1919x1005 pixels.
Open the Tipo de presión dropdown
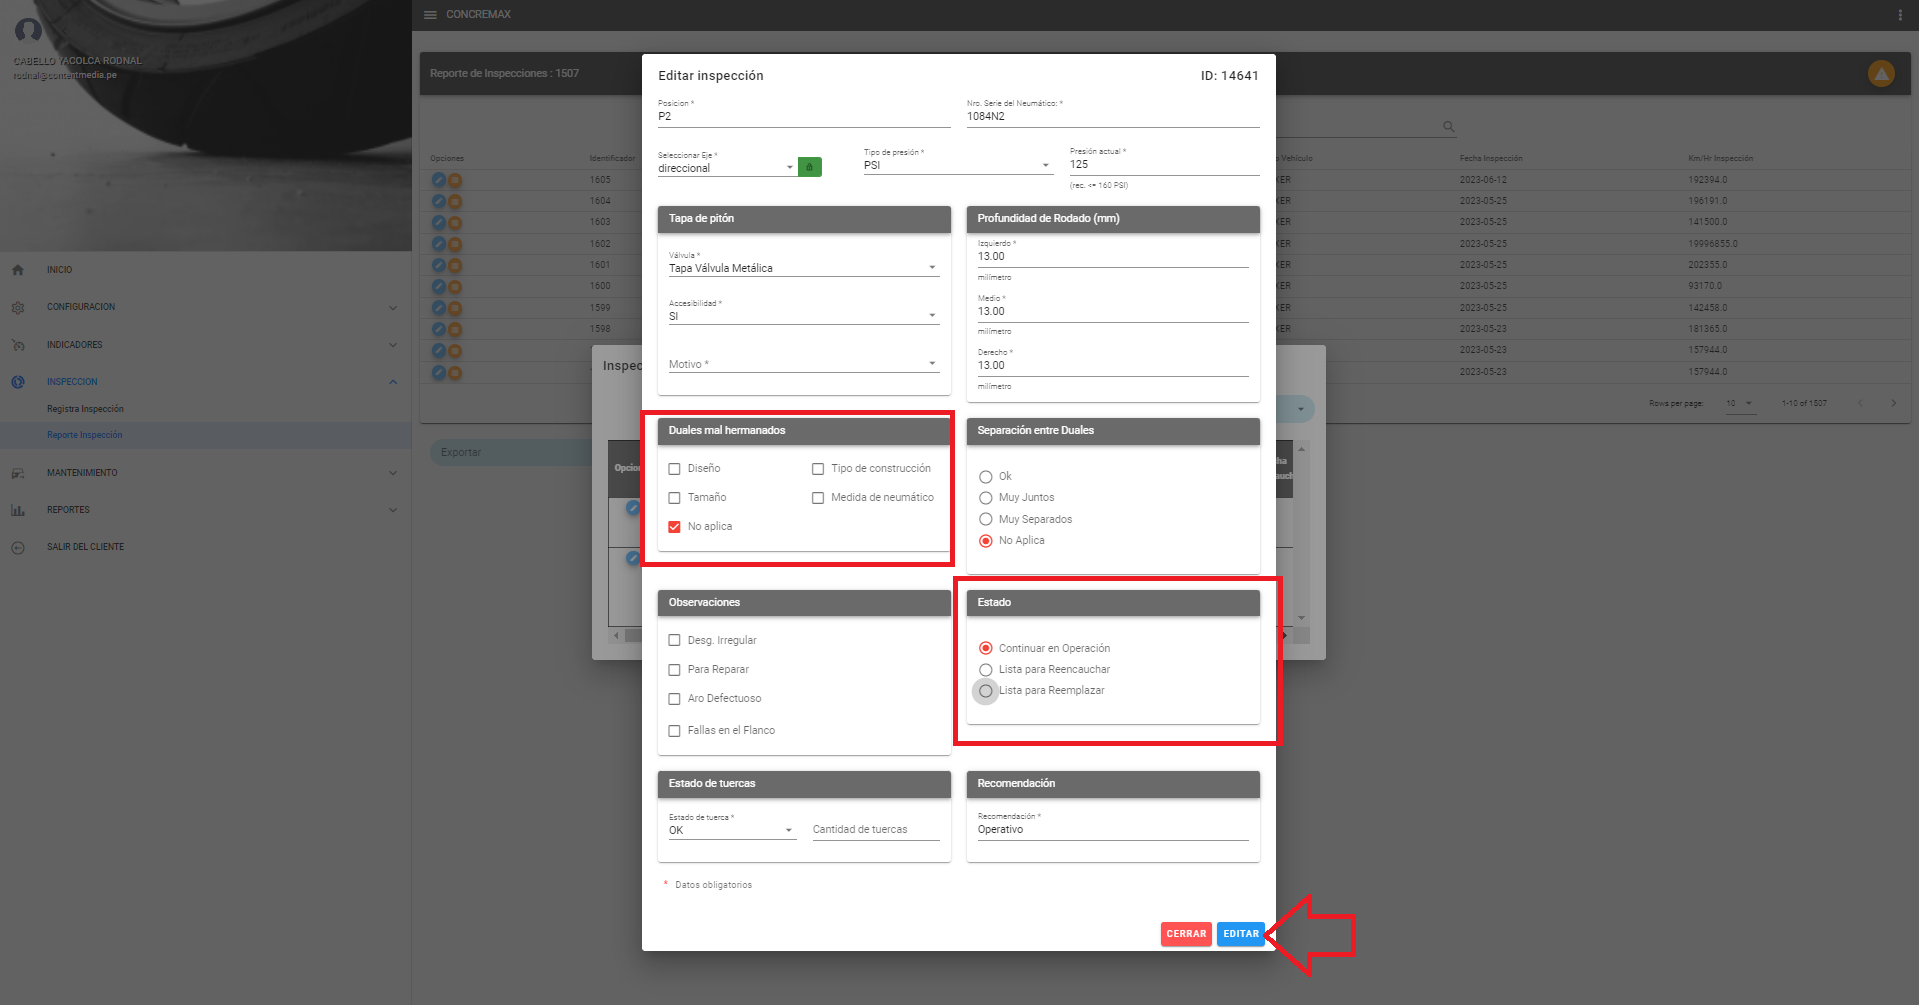pyautogui.click(x=957, y=165)
